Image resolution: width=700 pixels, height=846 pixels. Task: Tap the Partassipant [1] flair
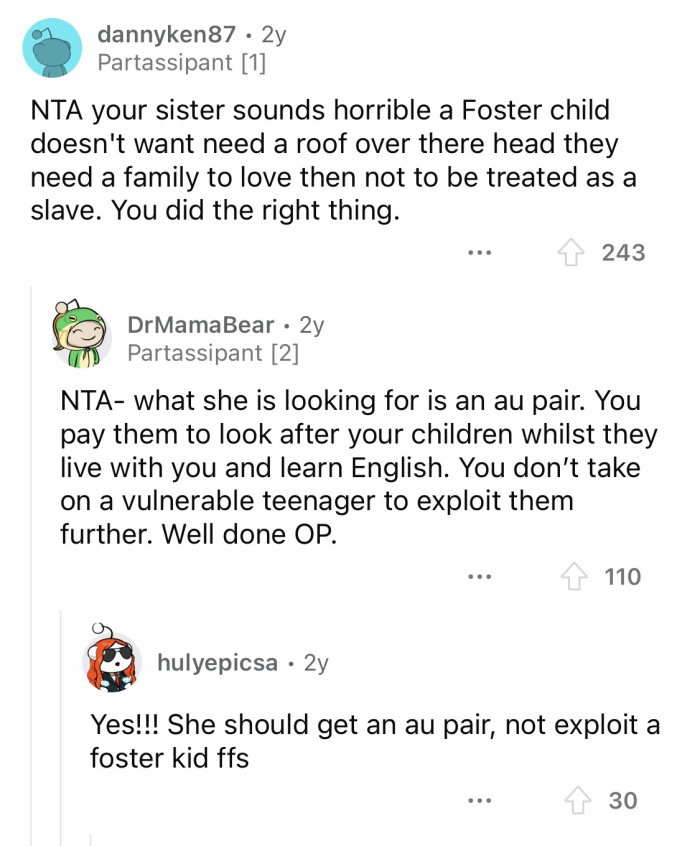(183, 62)
